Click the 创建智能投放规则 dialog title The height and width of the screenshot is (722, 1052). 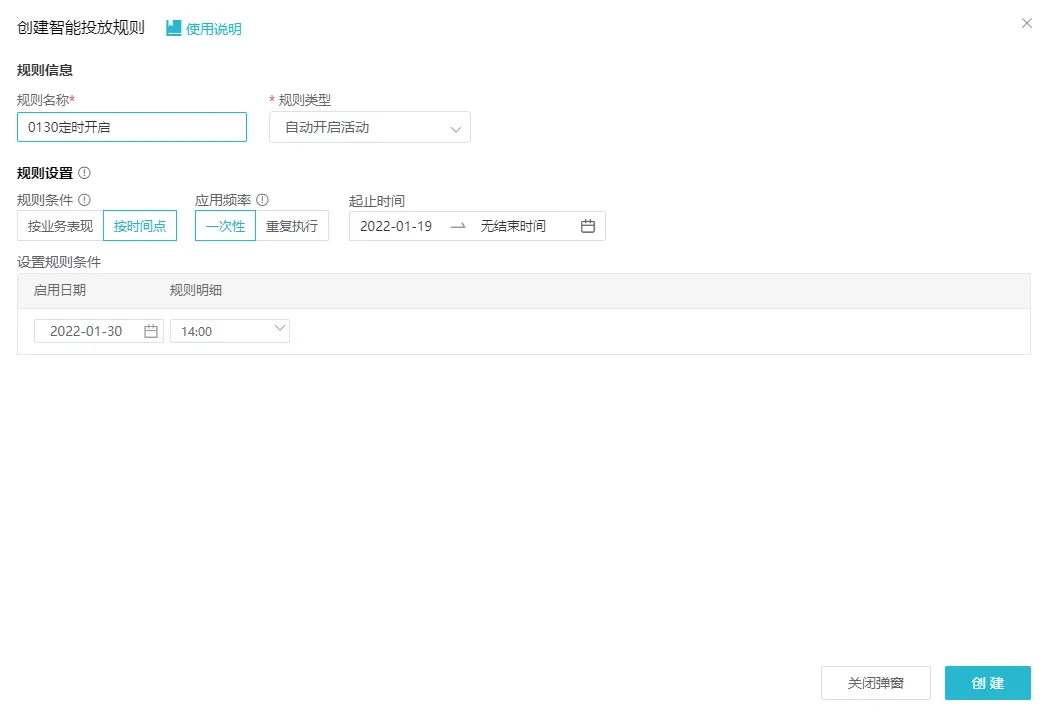[81, 28]
